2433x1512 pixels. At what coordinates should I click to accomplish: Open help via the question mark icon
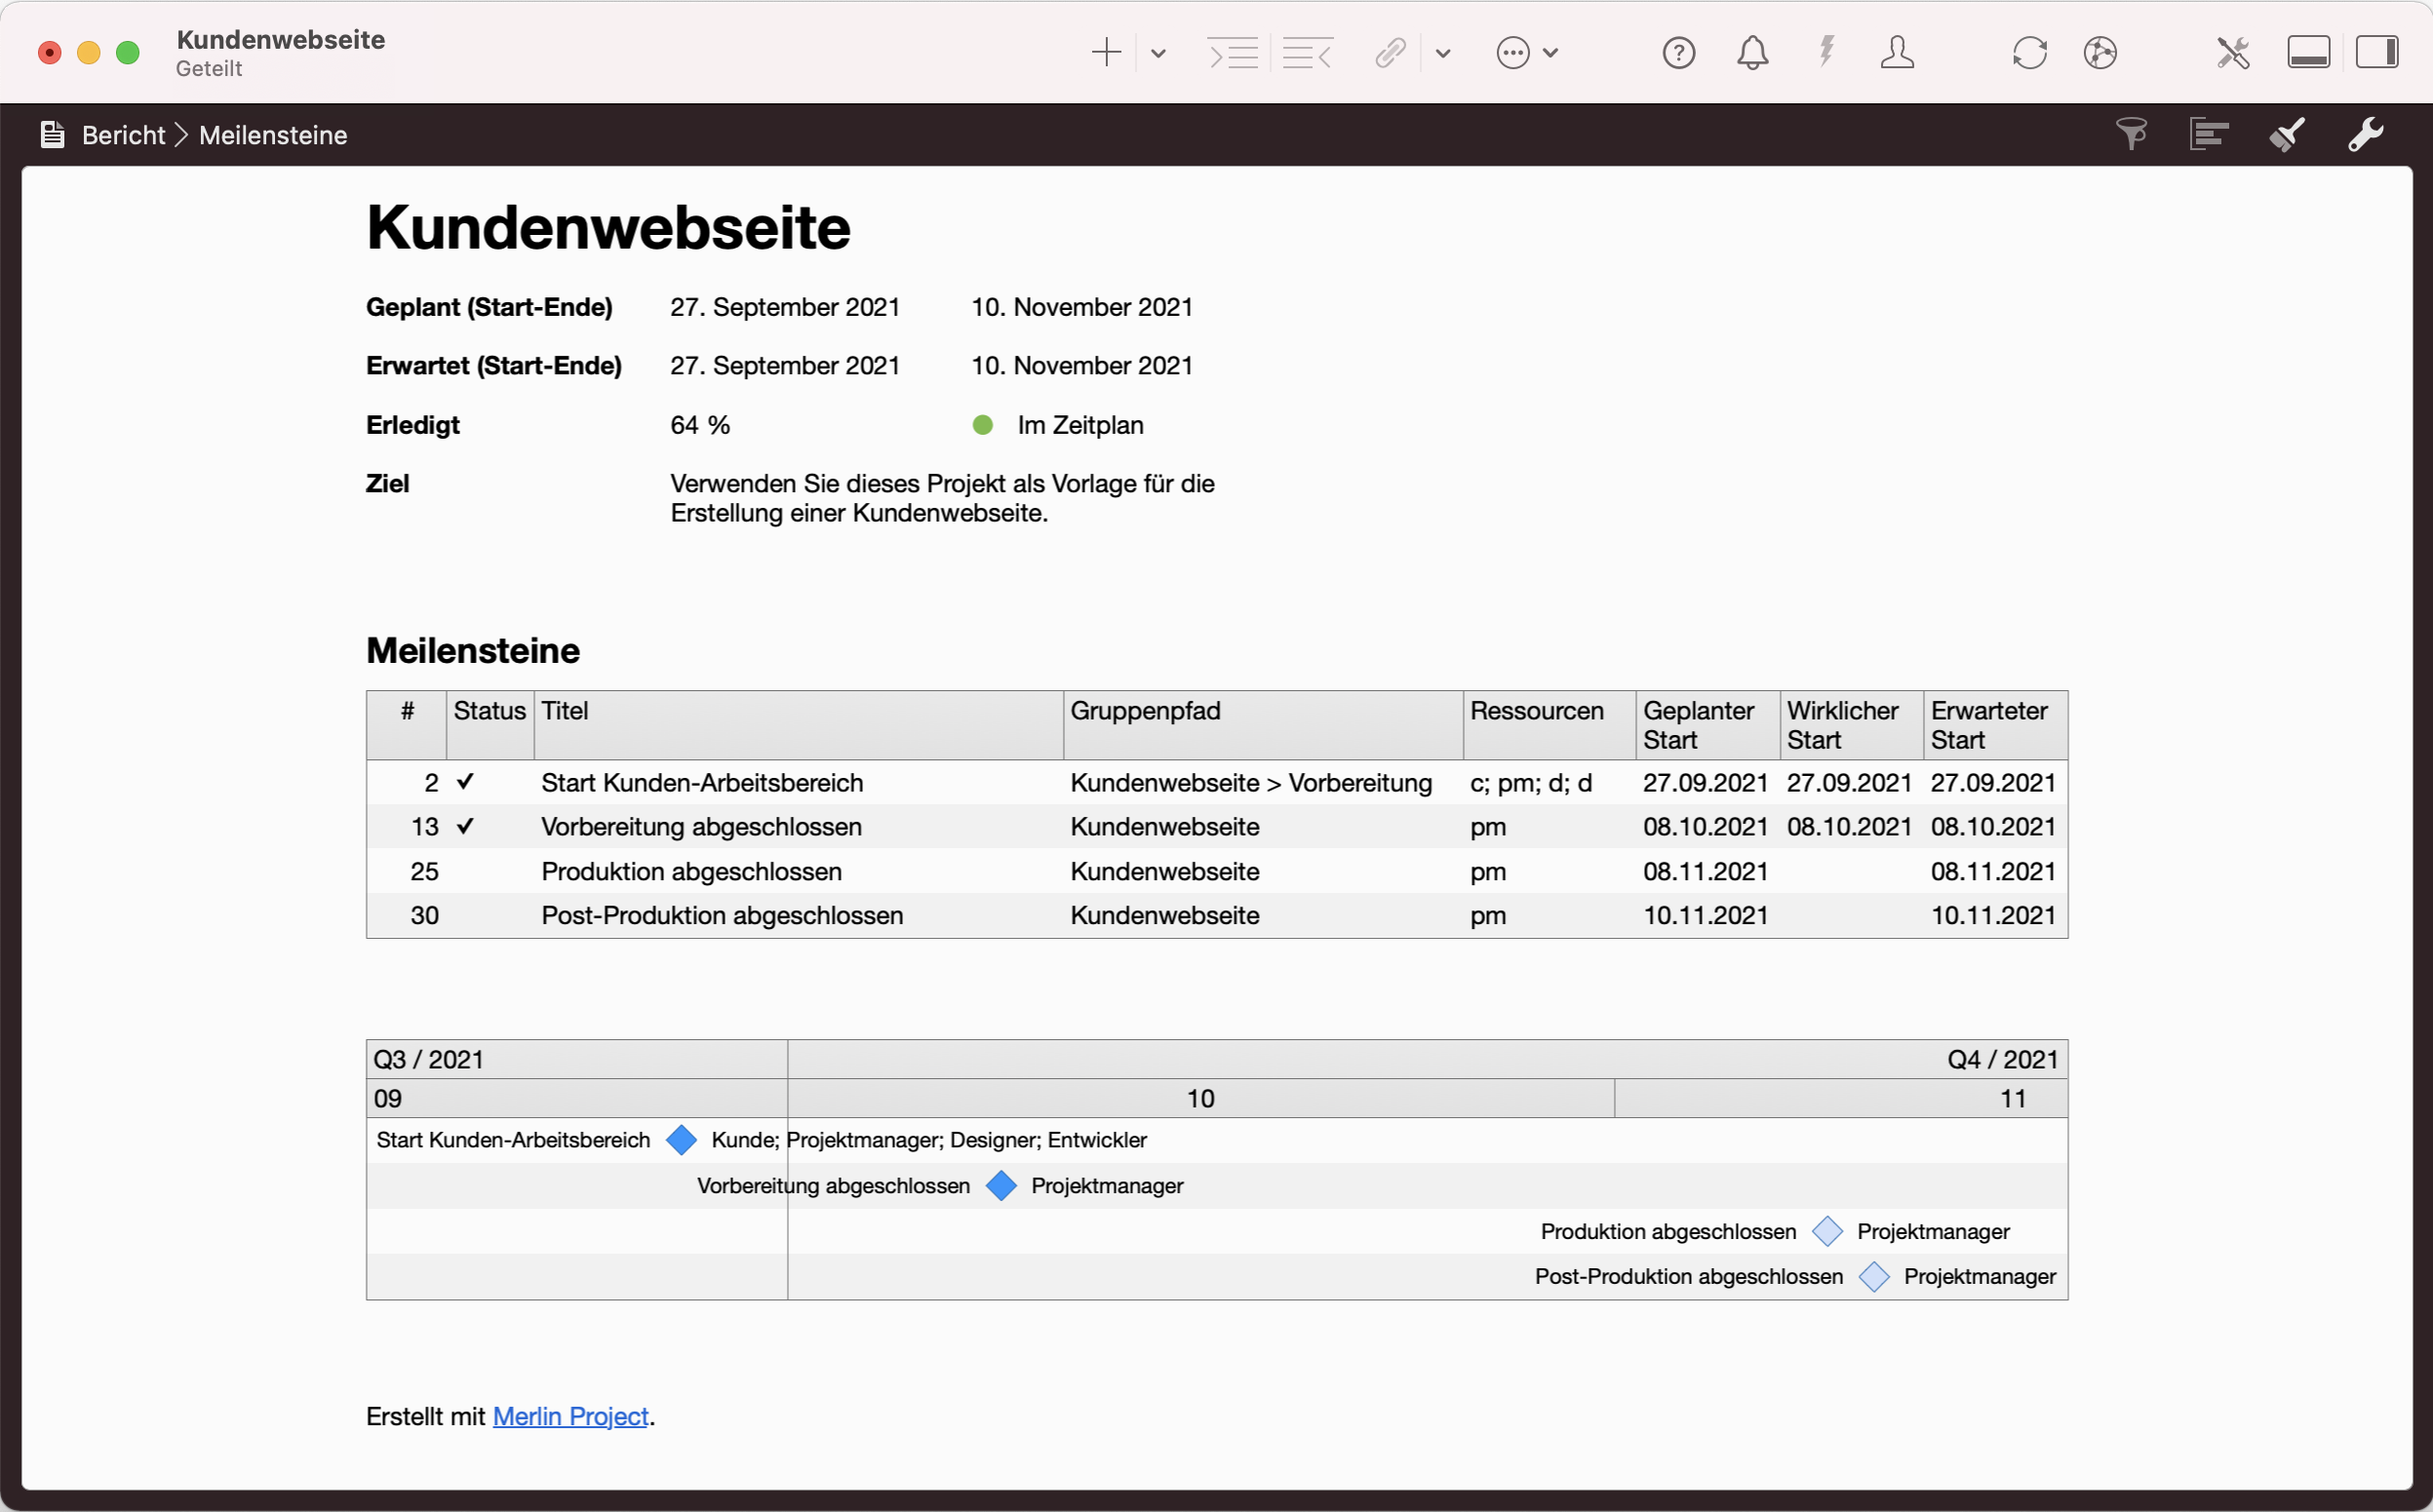1679,52
